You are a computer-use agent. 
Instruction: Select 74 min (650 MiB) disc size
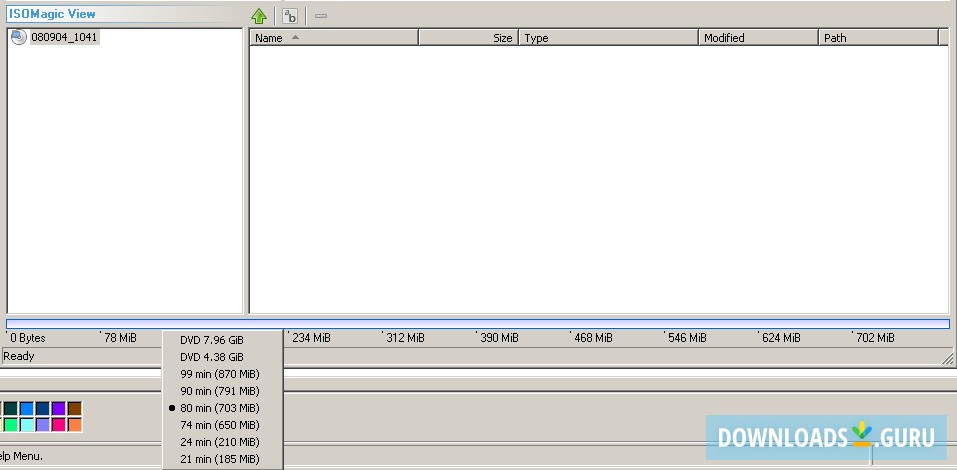(x=223, y=425)
